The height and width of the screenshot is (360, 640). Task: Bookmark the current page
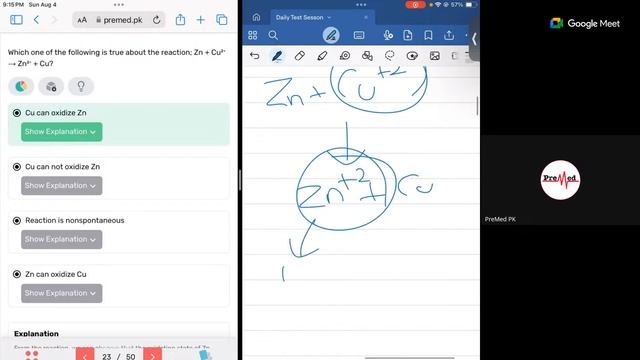pos(428,36)
